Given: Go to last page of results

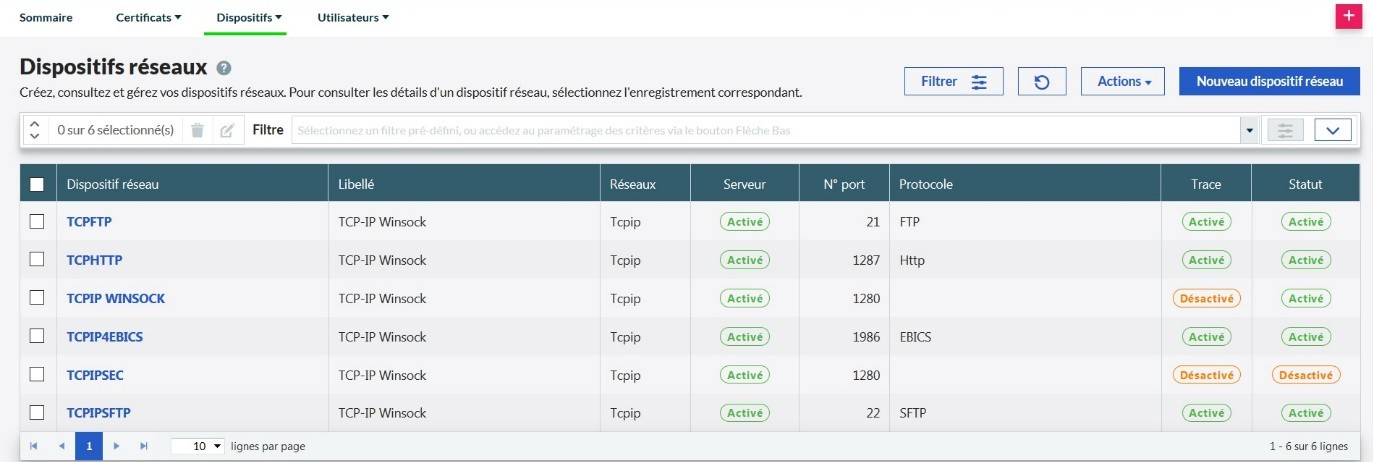Looking at the screenshot, I should [x=143, y=446].
